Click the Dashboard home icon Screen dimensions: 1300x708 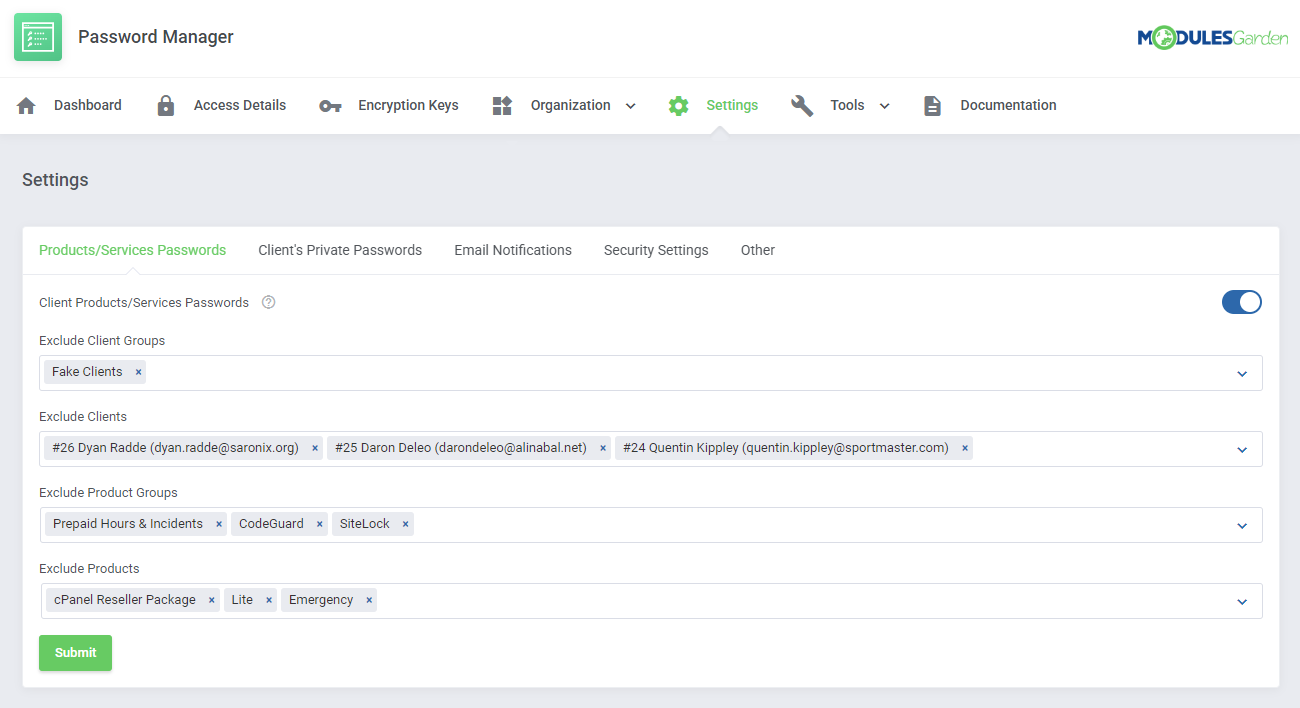point(26,106)
